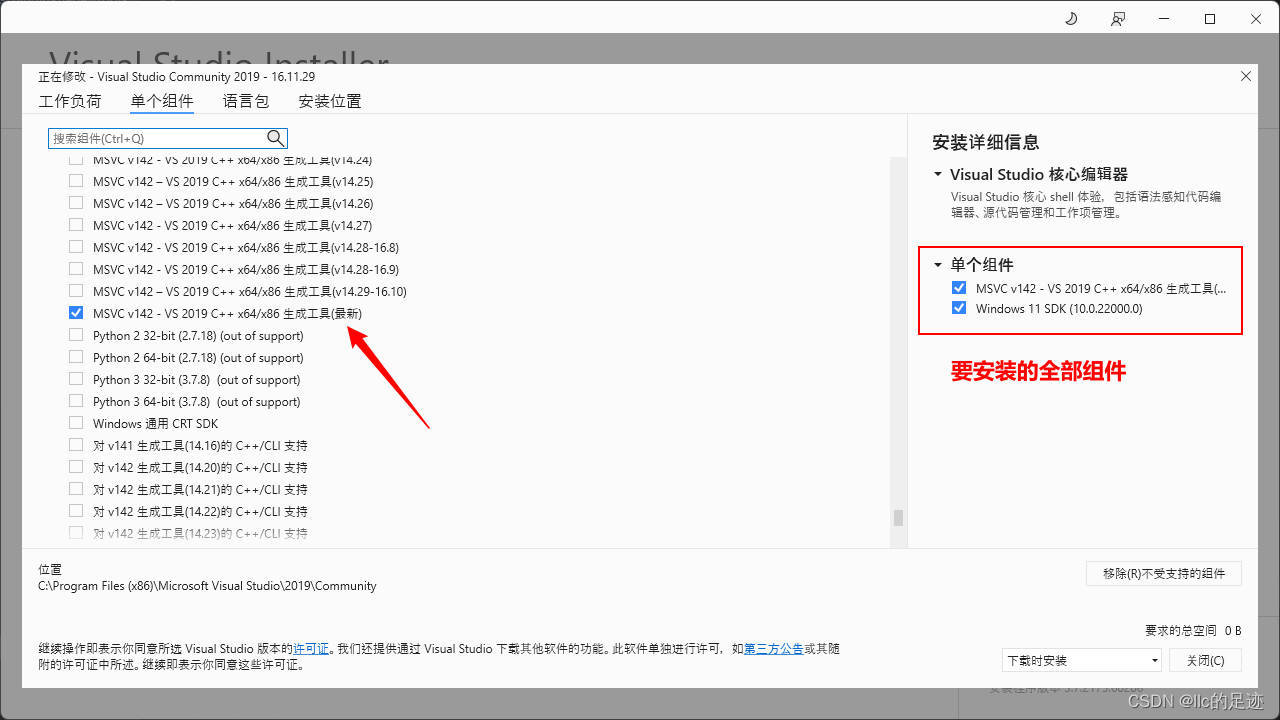Open the 第三方公告 link
Viewport: 1280px width, 720px height.
[x=774, y=649]
